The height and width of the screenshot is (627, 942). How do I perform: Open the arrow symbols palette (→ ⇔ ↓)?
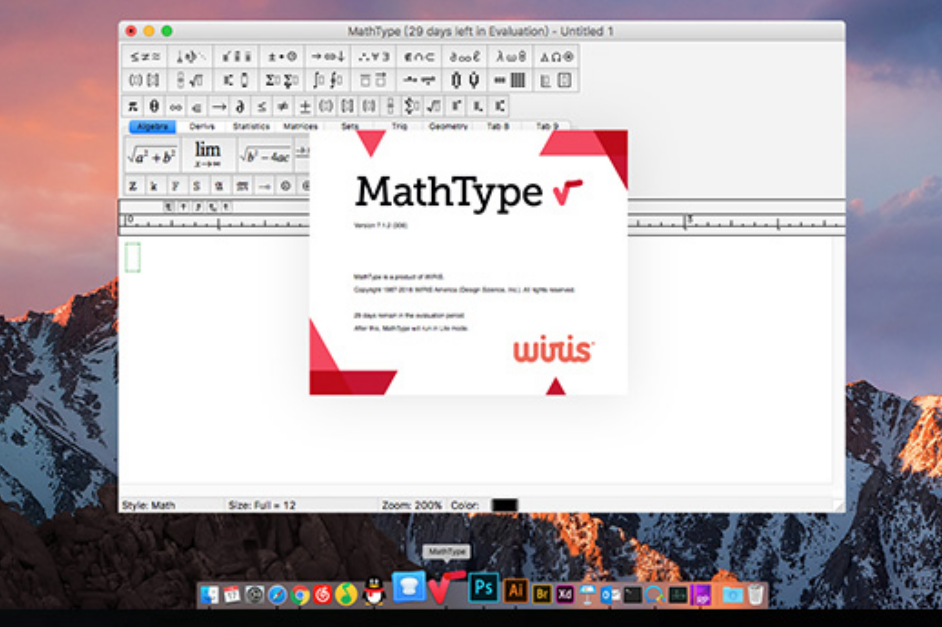coord(327,57)
